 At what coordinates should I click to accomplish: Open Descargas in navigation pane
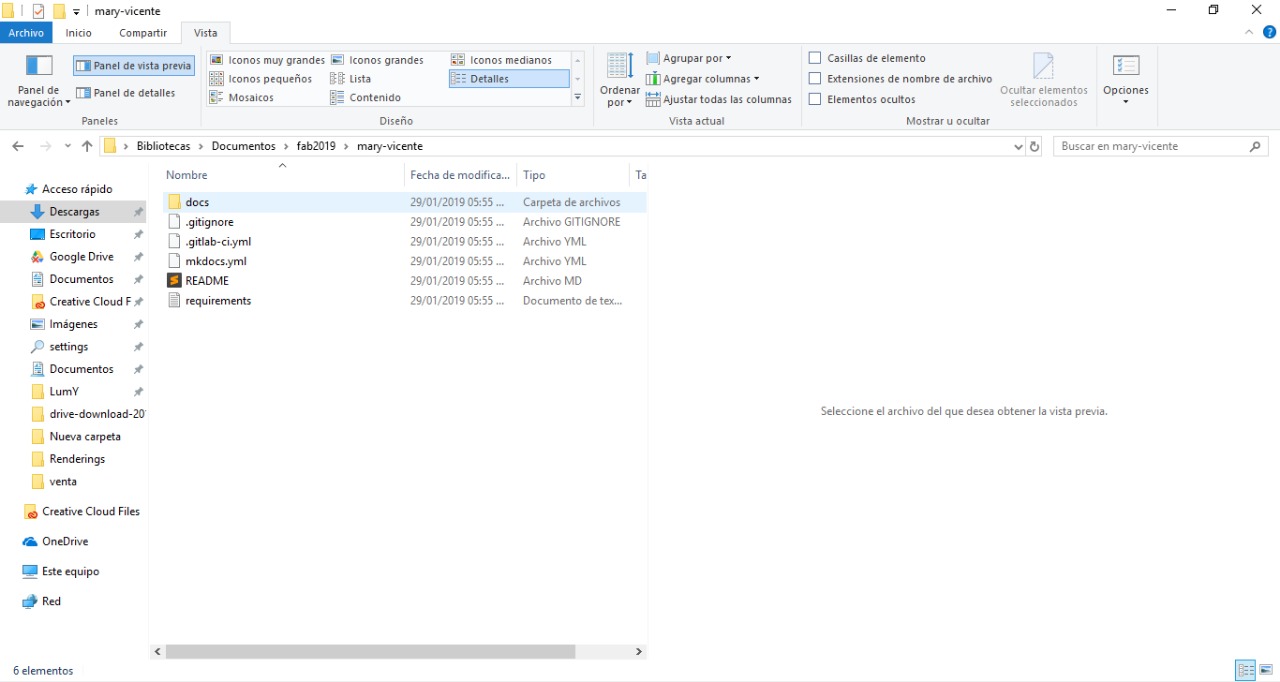click(x=74, y=212)
